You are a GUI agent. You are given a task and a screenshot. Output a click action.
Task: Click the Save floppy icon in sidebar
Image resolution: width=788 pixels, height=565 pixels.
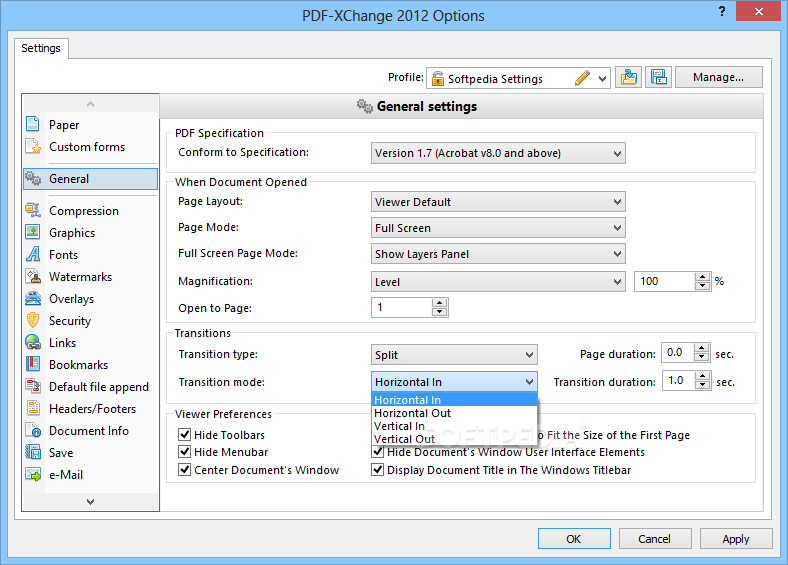[x=33, y=452]
